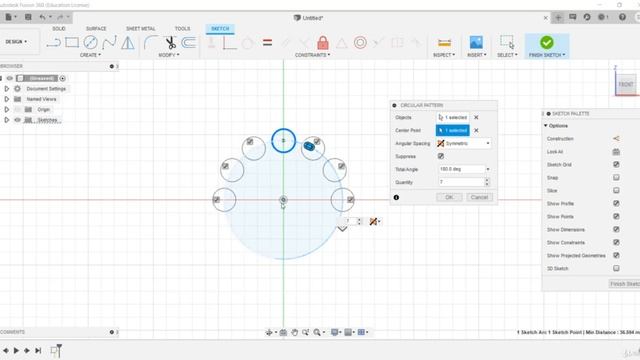
Task: Open the Total Angle dropdown arrow
Action: coord(488,169)
